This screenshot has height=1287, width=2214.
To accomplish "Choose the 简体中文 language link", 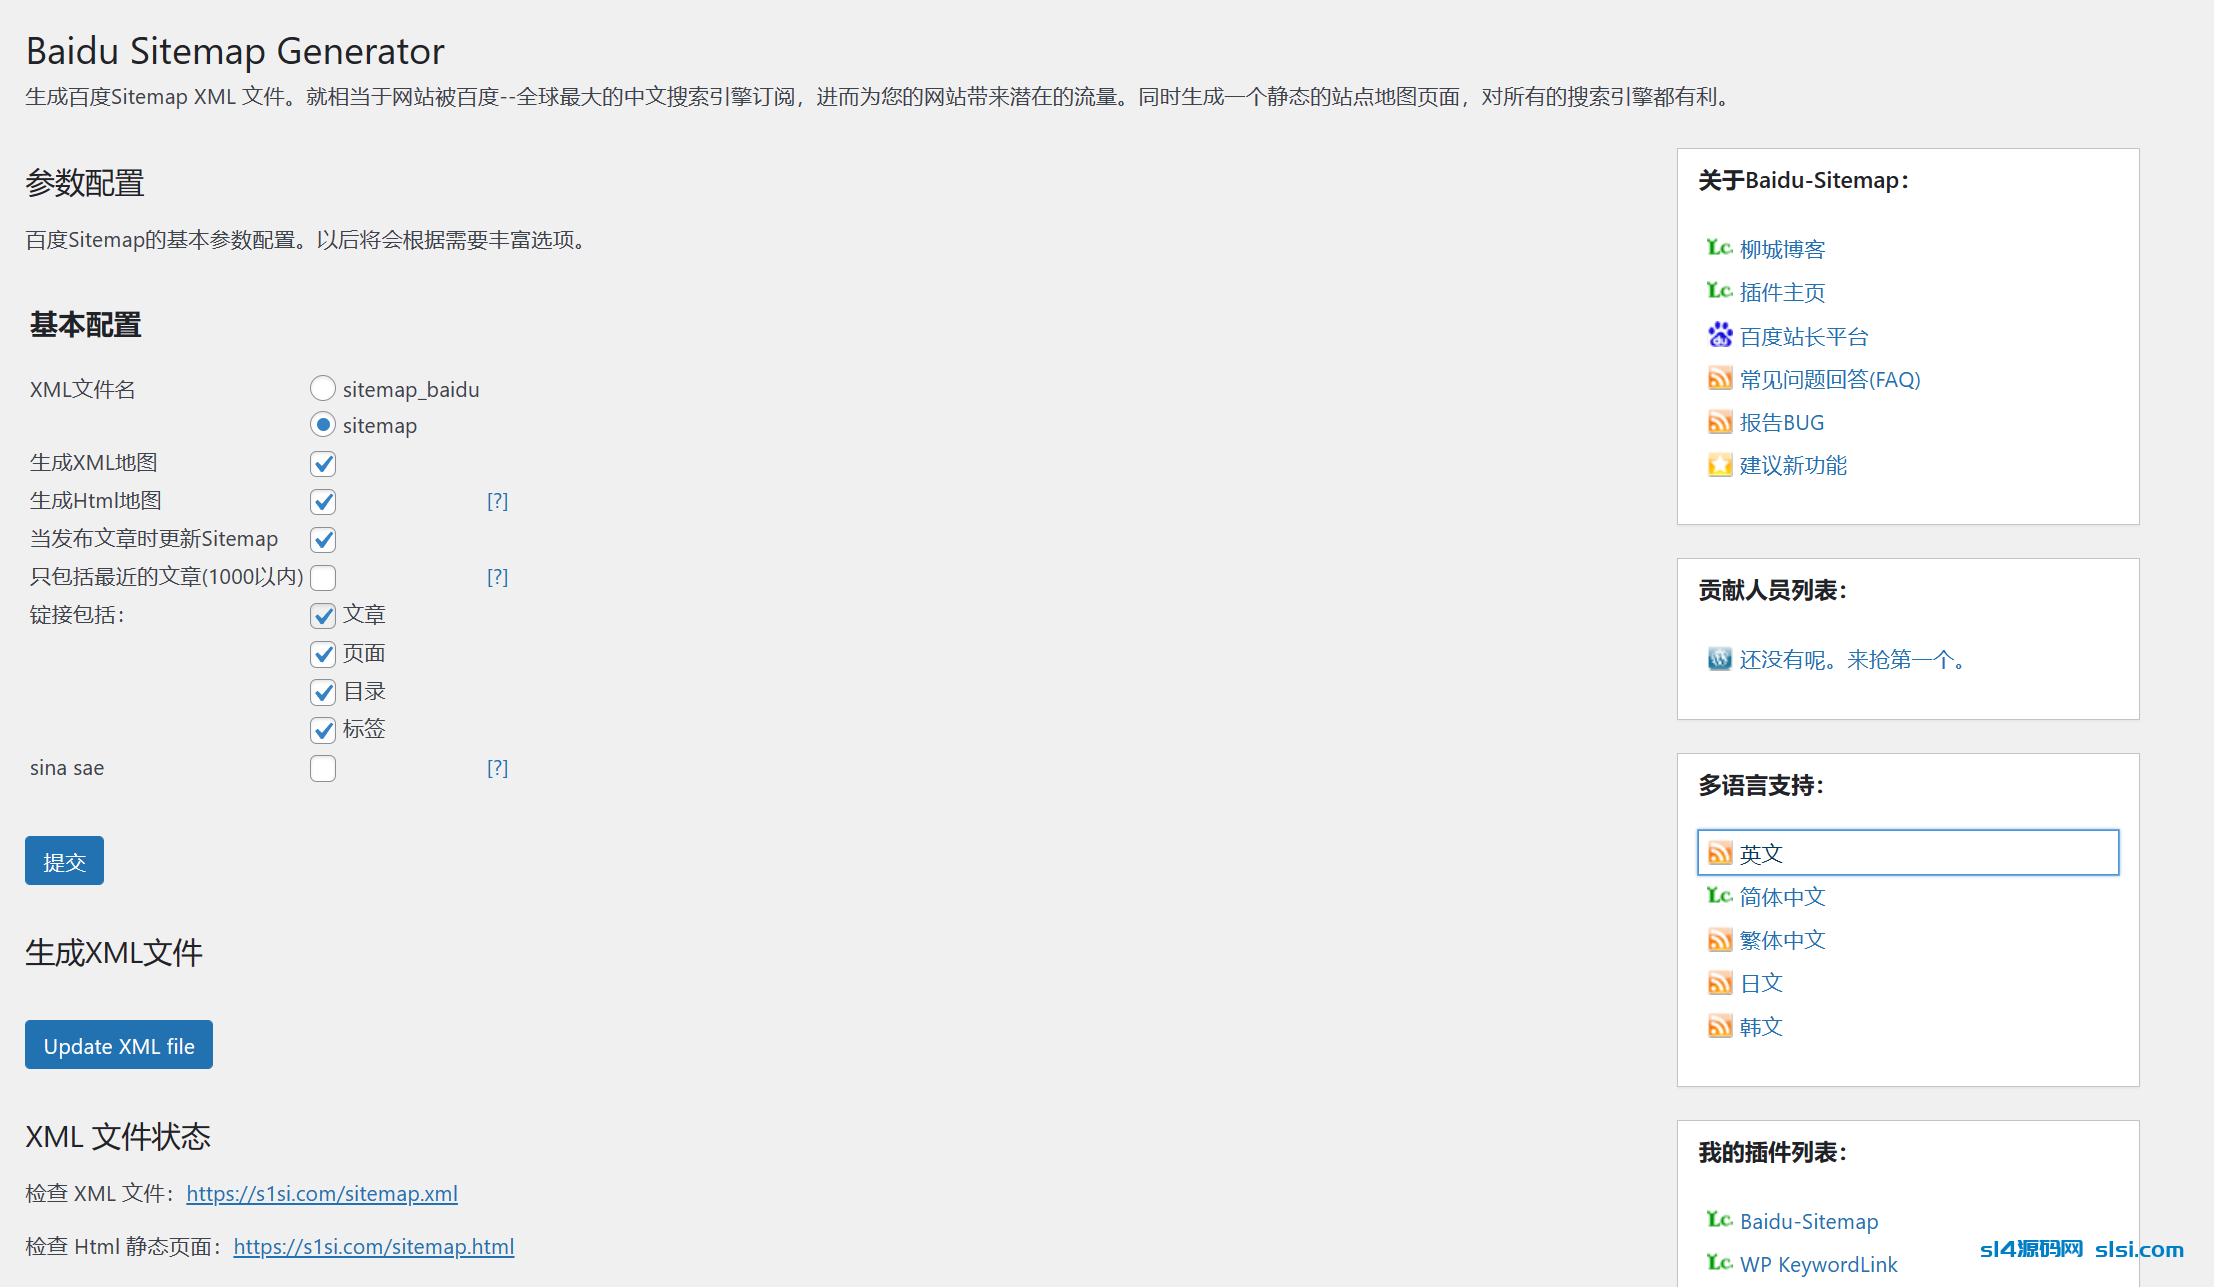I will tap(1782, 897).
